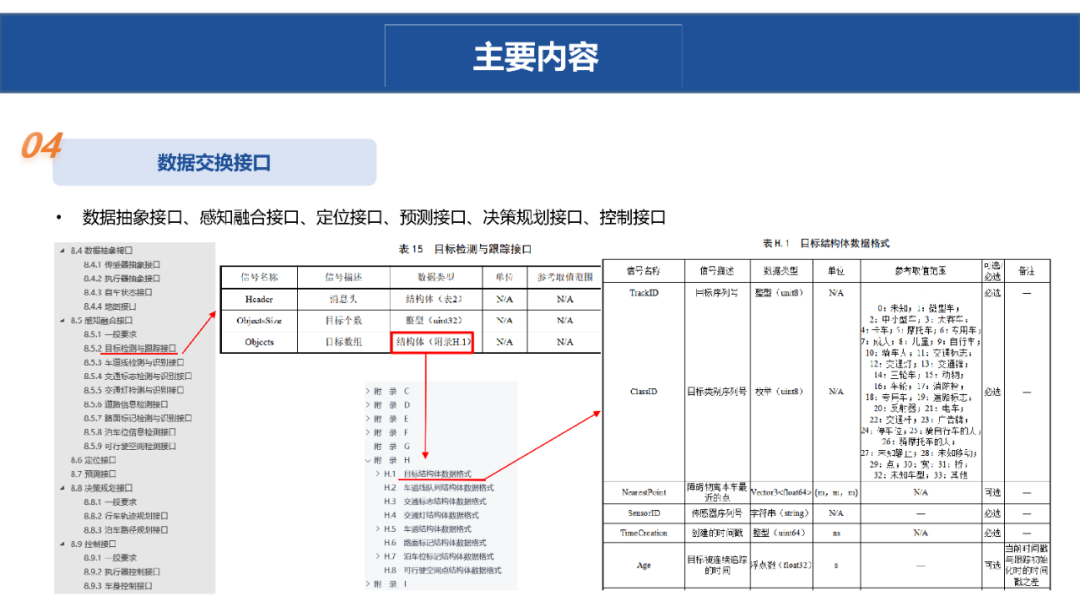
Task: Click the 数据交换接口 section heading button
Action: [x=214, y=163]
